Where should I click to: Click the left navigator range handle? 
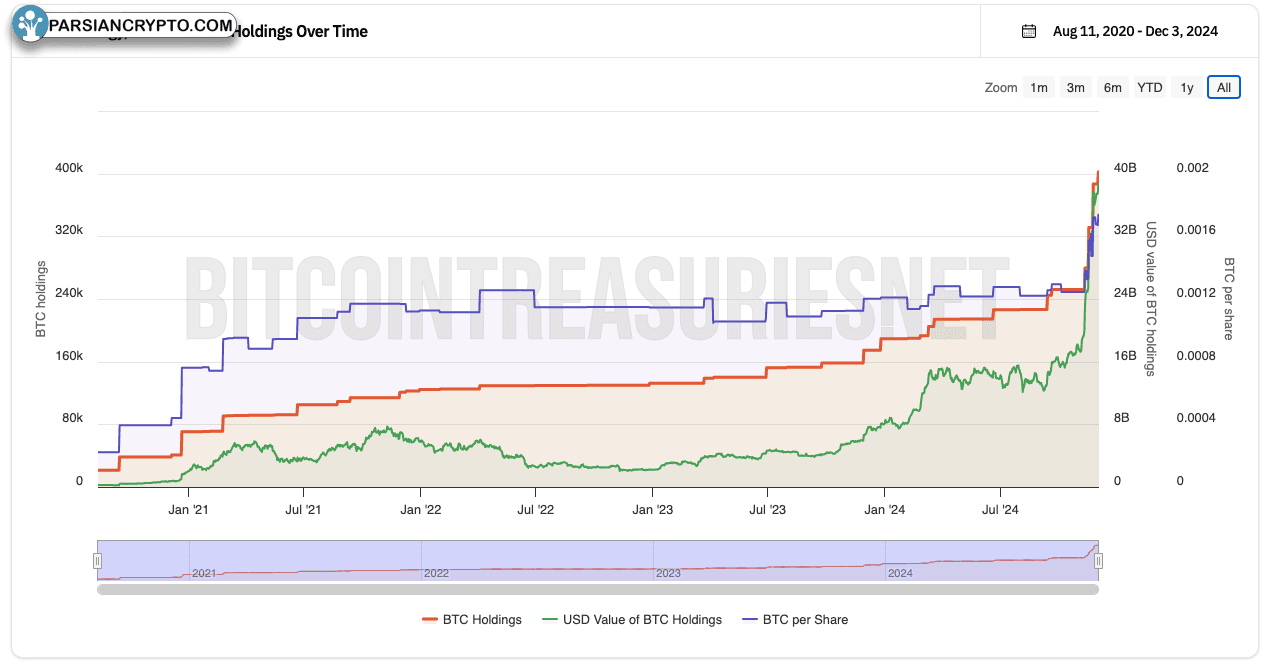tap(98, 561)
